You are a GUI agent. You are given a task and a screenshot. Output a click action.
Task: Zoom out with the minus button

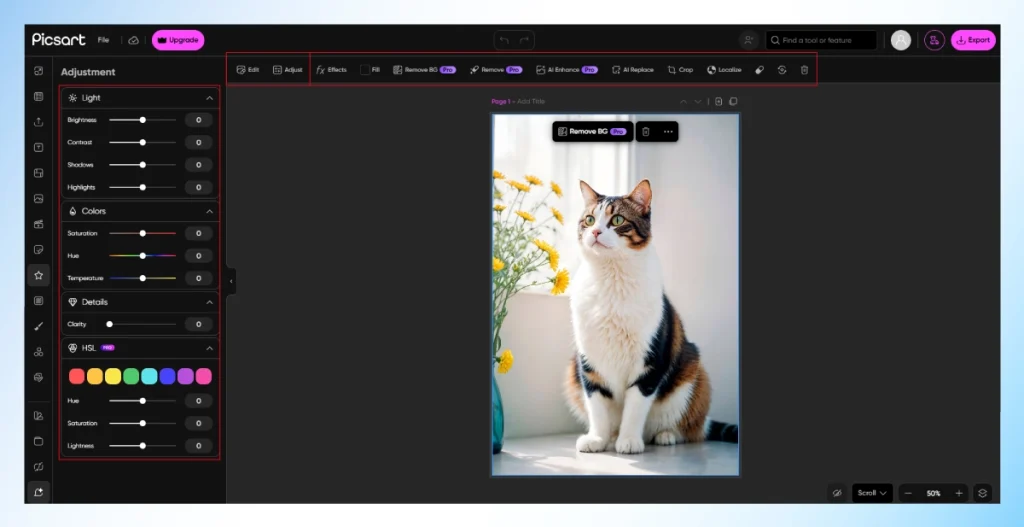point(908,494)
